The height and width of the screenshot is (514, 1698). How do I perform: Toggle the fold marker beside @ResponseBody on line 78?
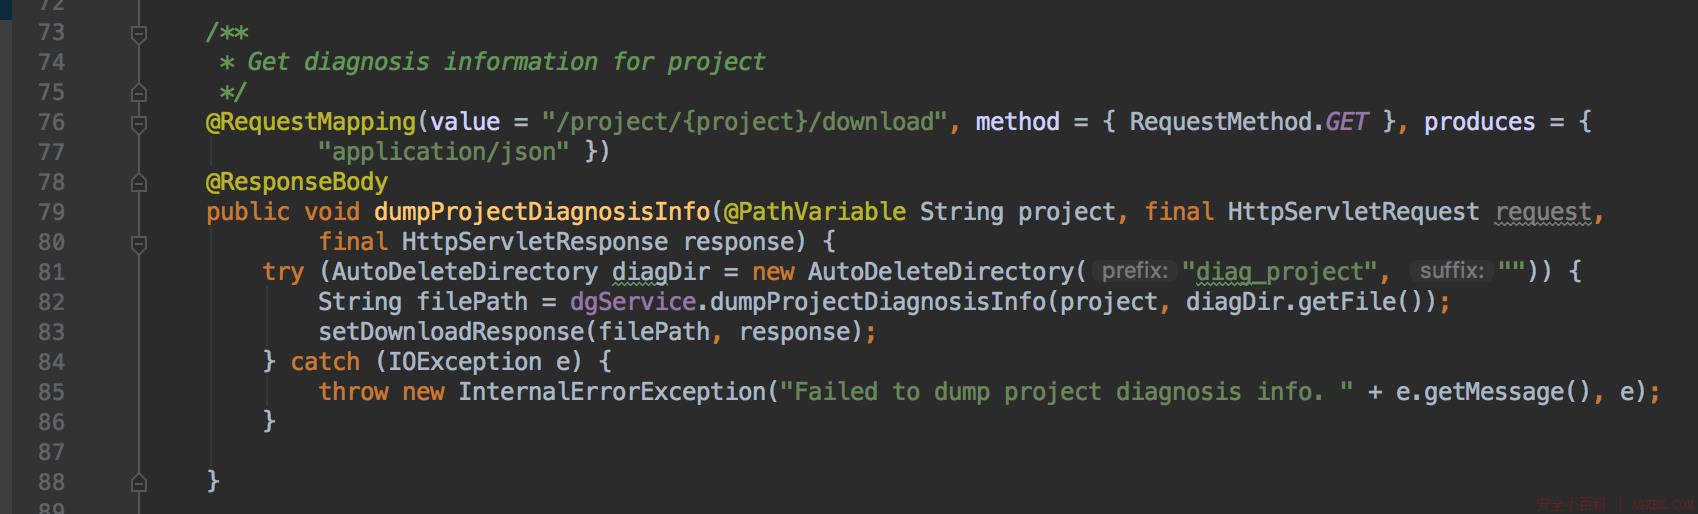coord(139,183)
